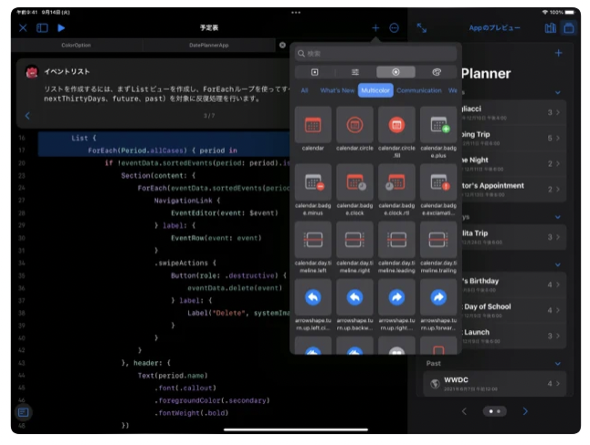This screenshot has height=445, width=590.
Task: Choose arrowshape.turn.up.right symbol
Action: [x=397, y=297]
